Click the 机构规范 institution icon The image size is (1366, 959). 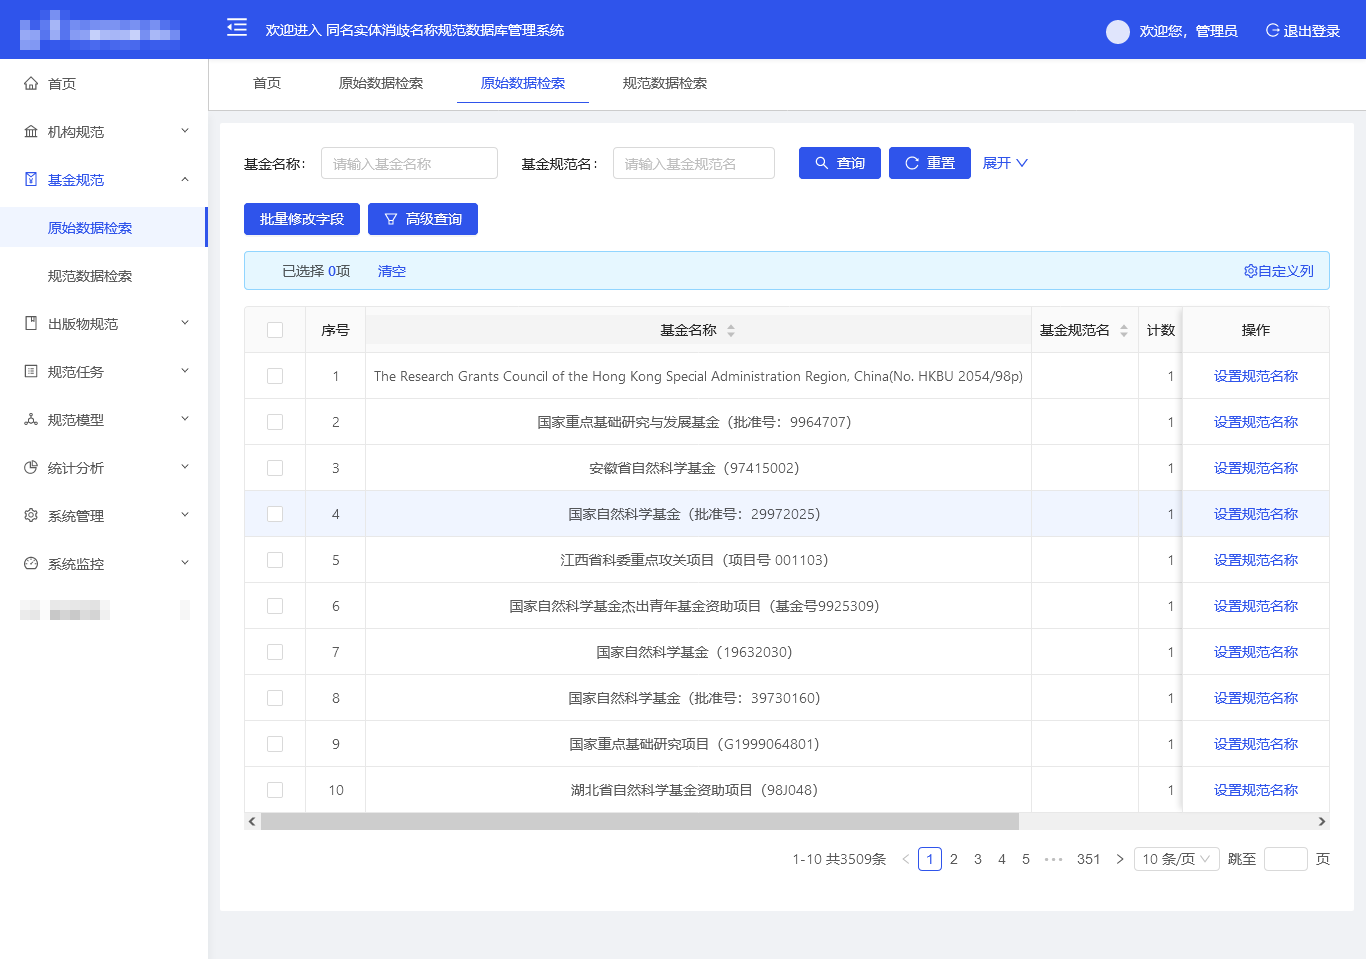[x=31, y=132]
